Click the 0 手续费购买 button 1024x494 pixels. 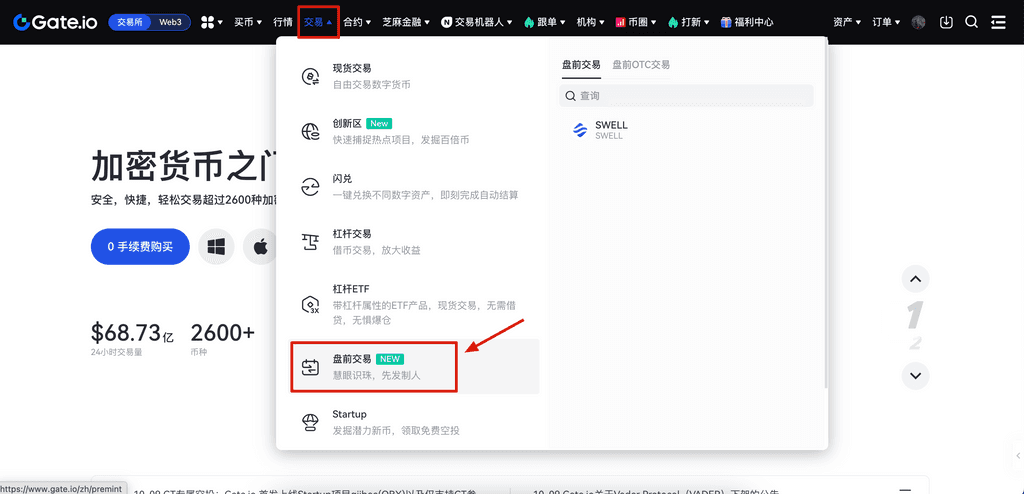(x=140, y=246)
